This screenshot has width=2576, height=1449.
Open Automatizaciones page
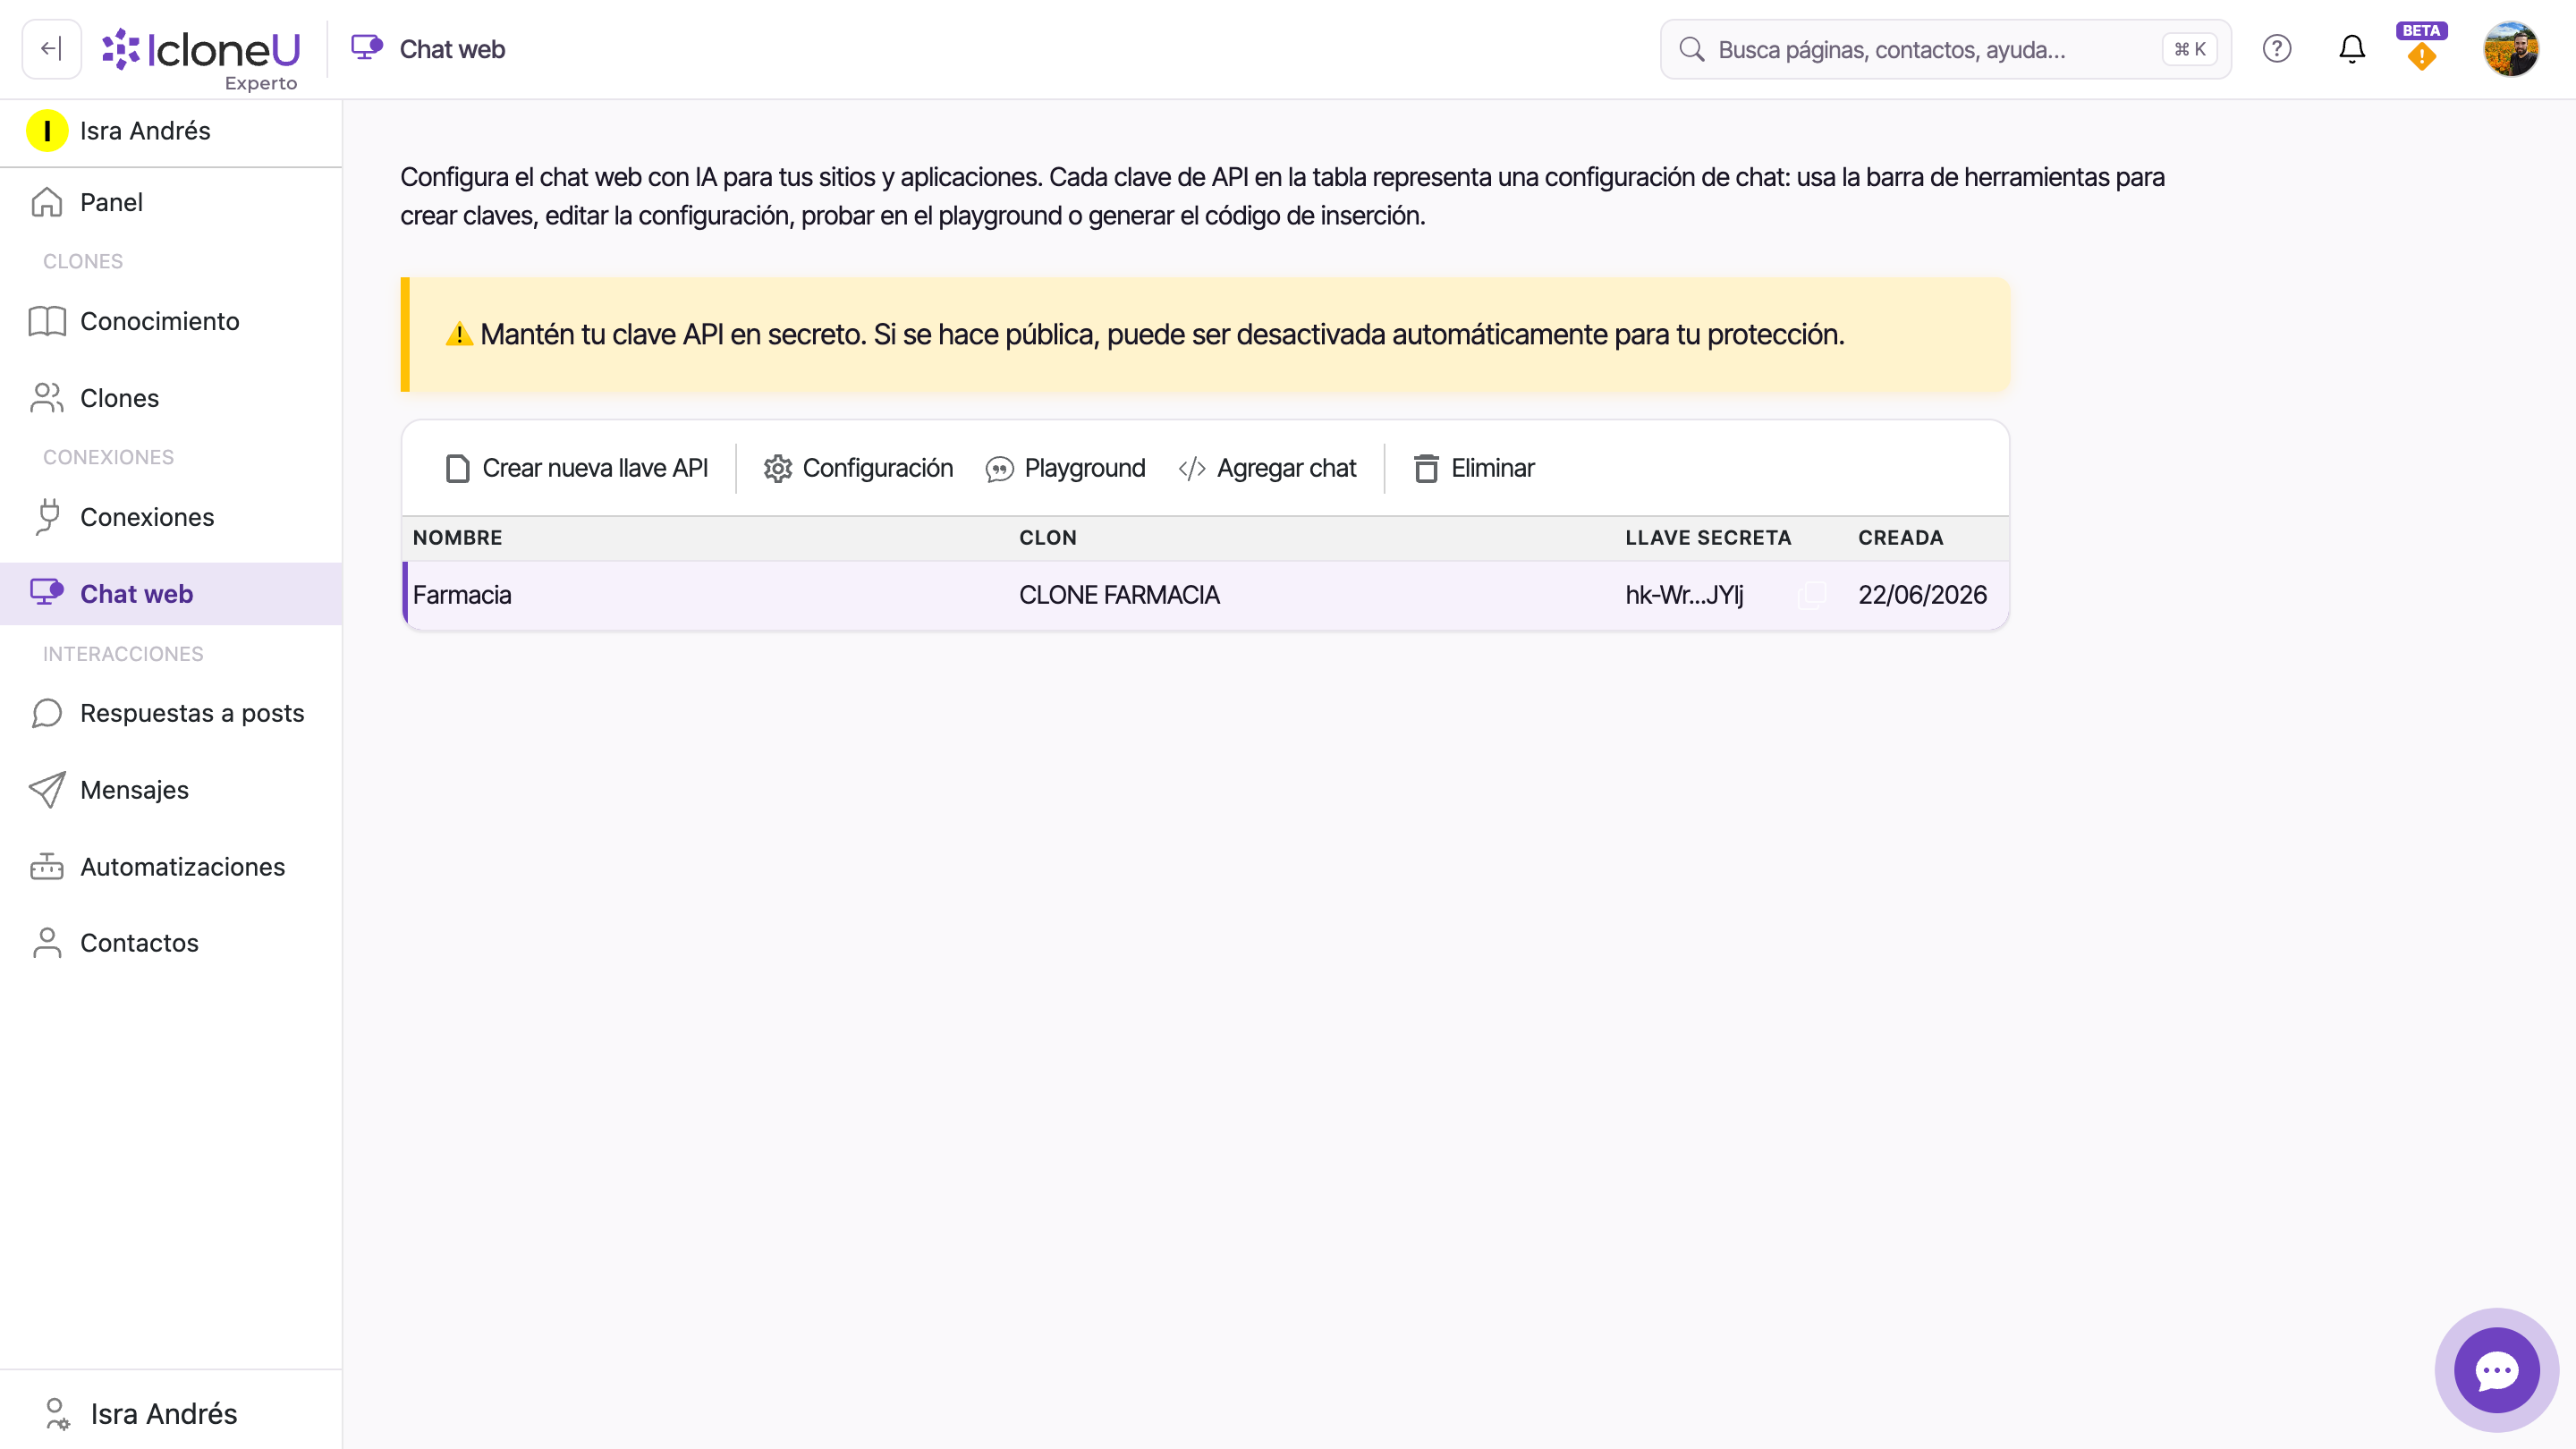[171, 867]
